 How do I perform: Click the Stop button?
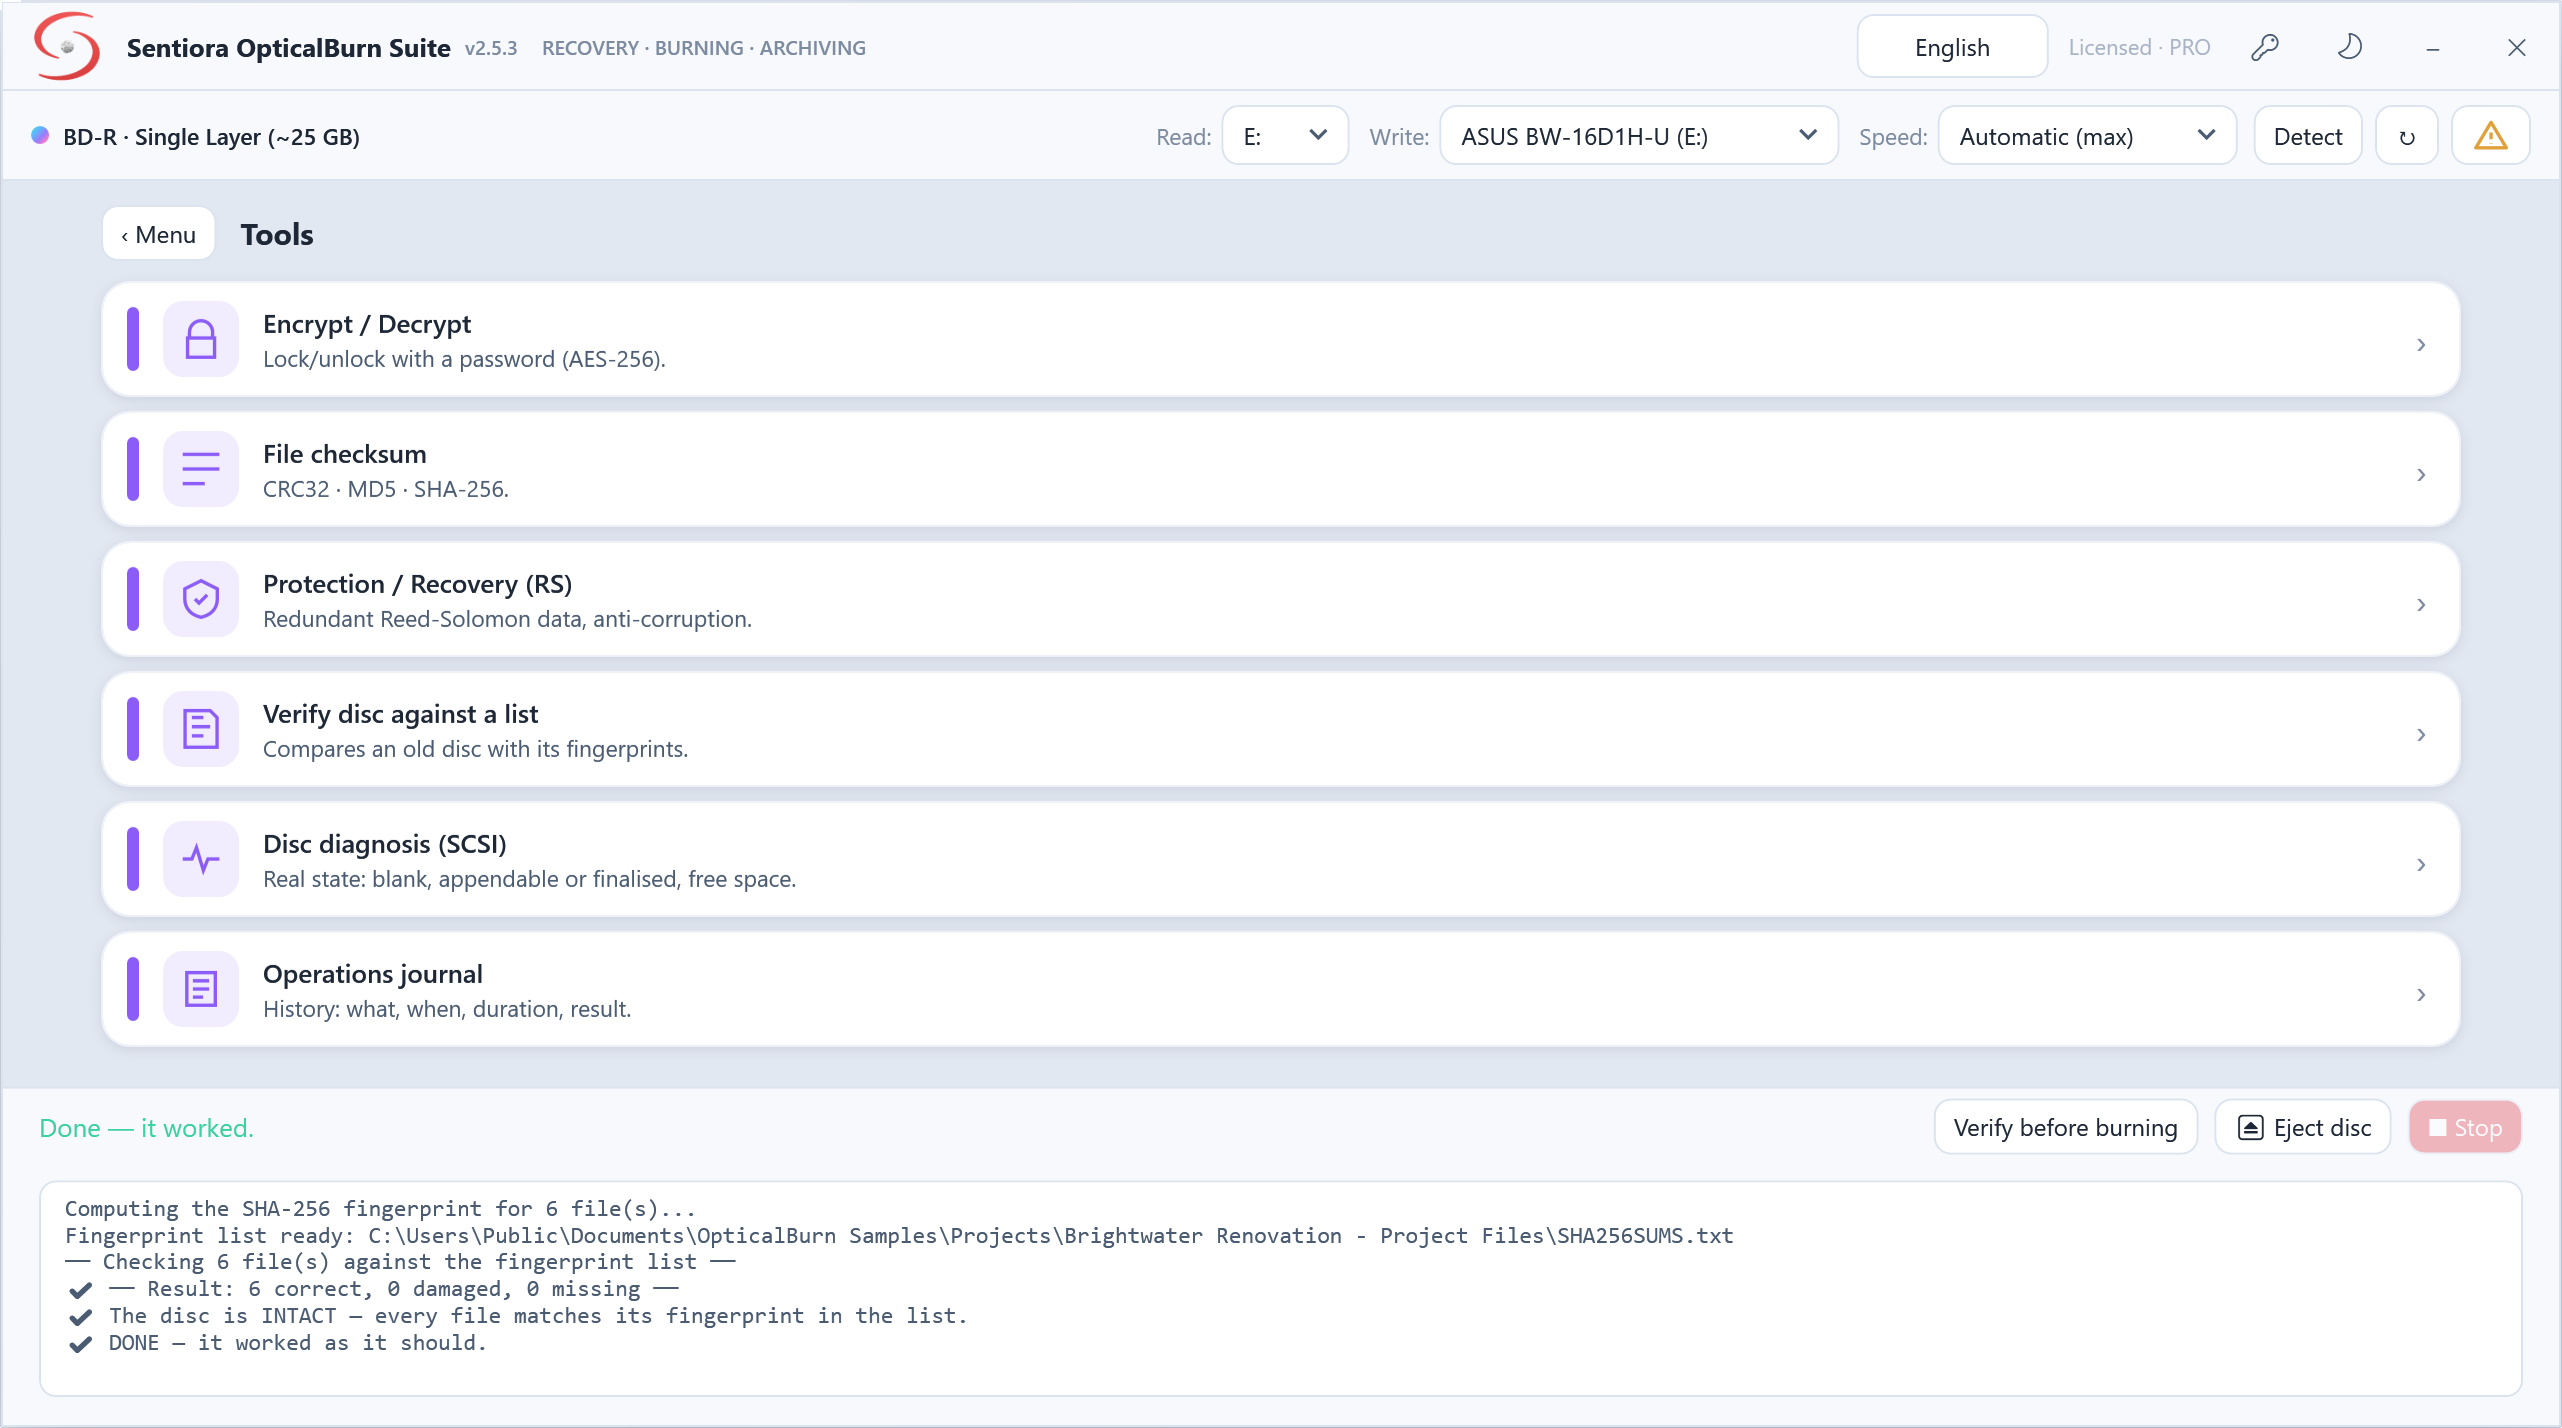tap(2465, 1128)
